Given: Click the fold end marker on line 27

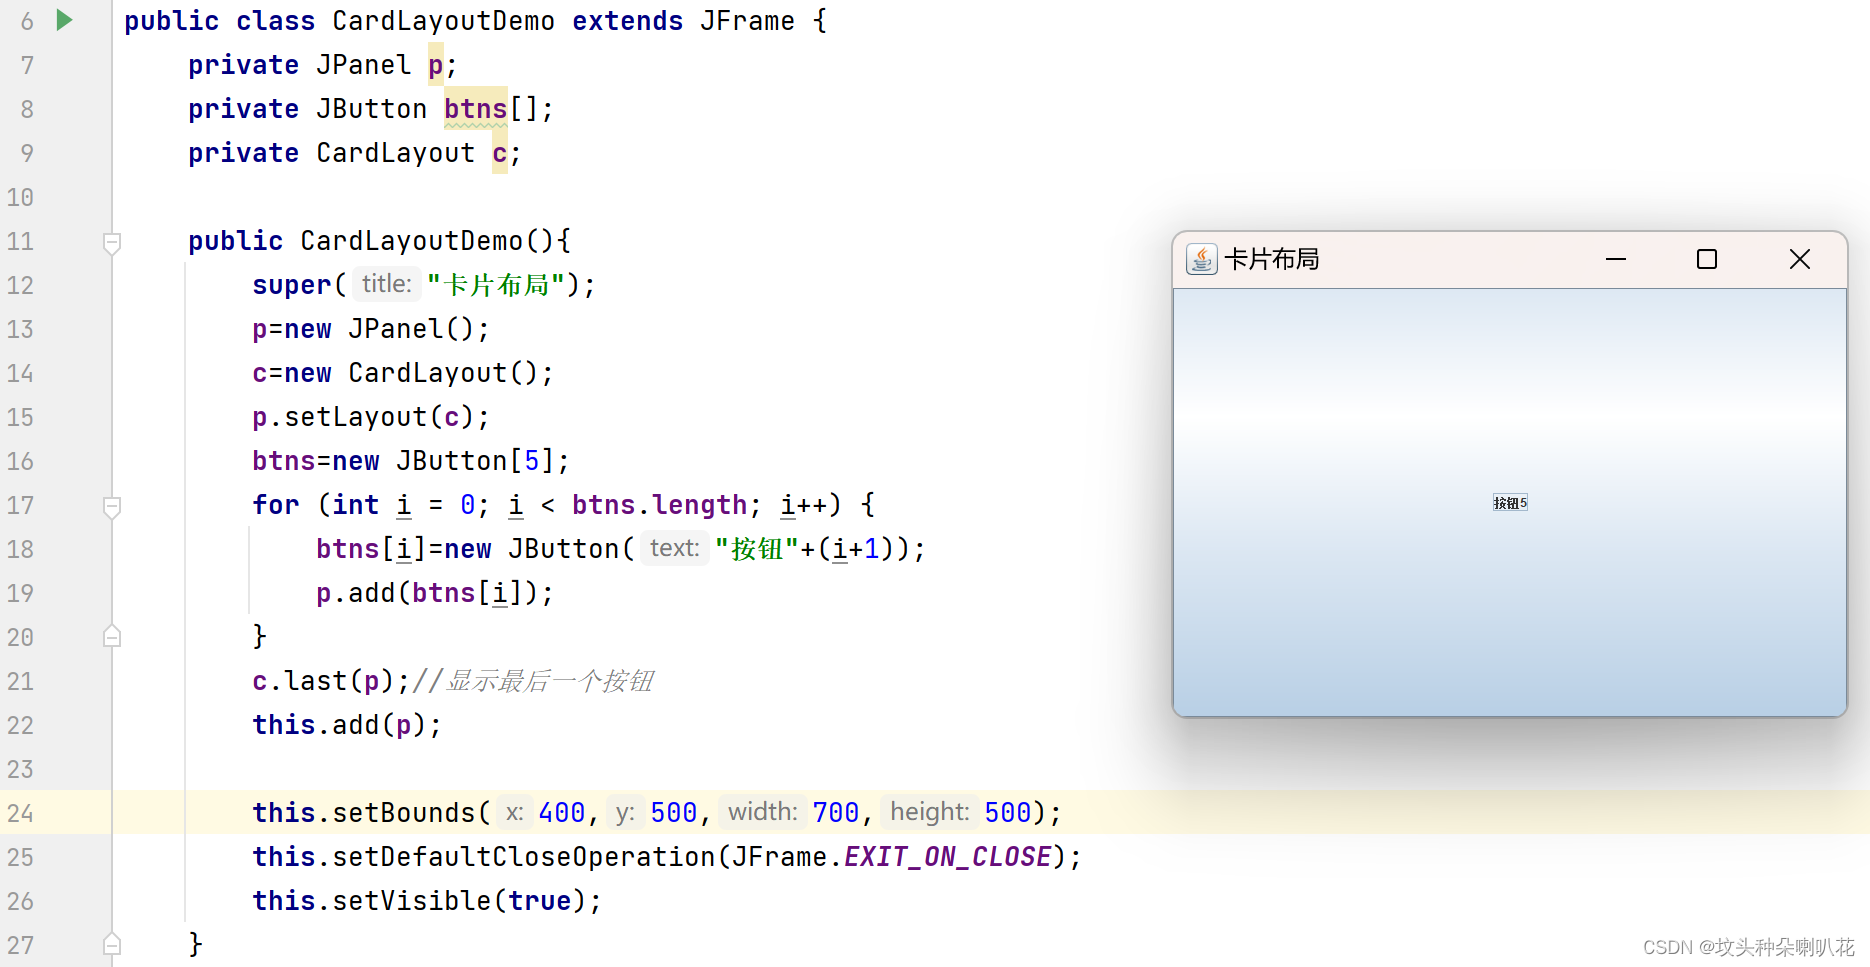Looking at the screenshot, I should [112, 944].
